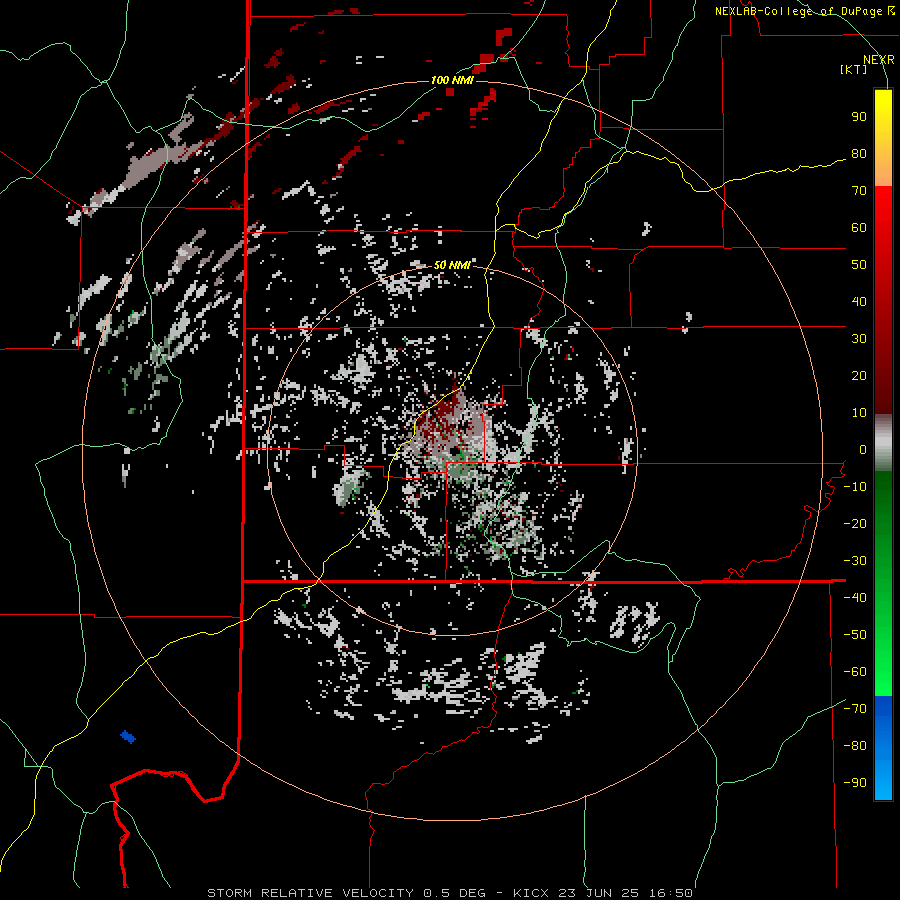Click the 80 value on the velocity scale
The image size is (900, 900).
[859, 153]
